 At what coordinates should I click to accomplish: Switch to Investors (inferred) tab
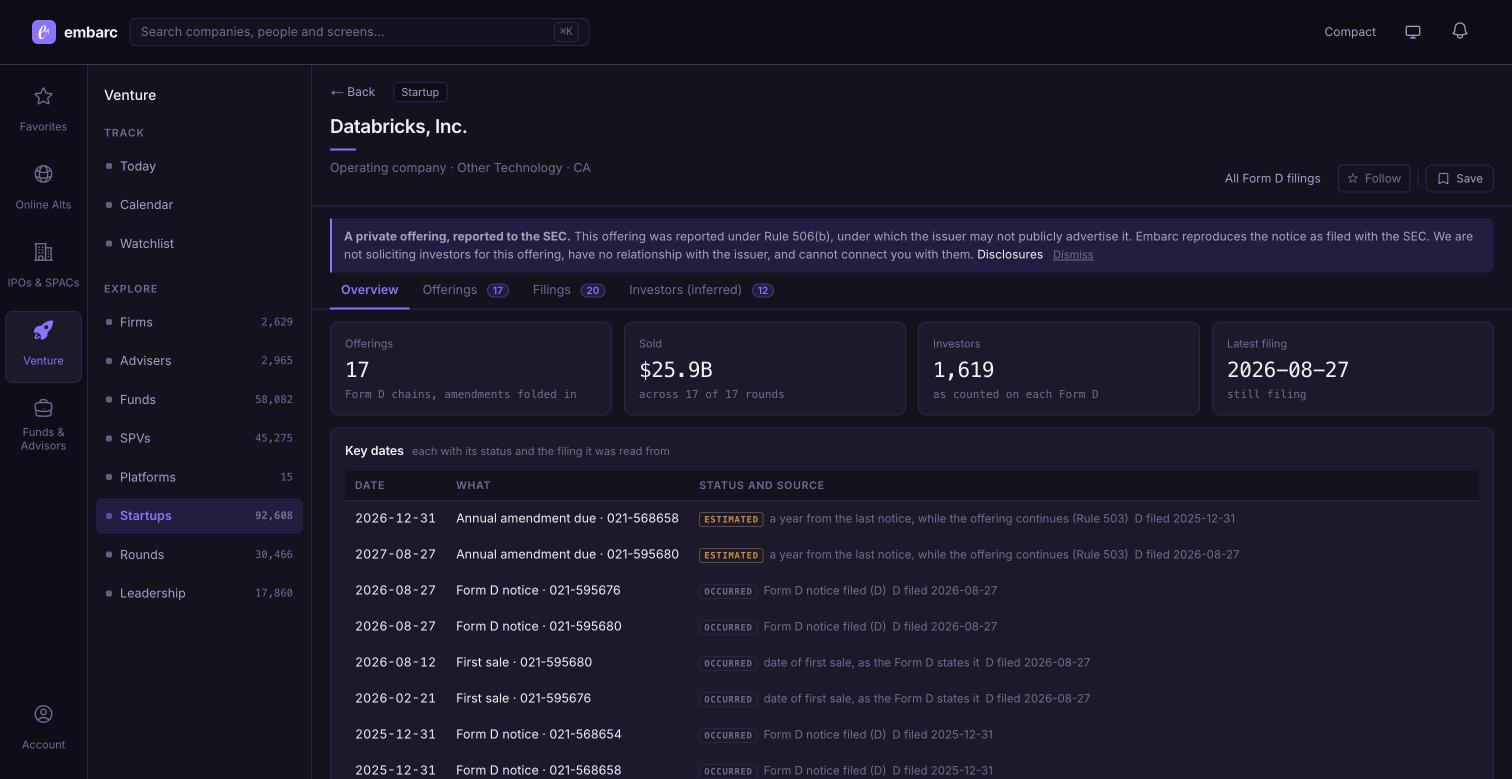[x=701, y=290]
